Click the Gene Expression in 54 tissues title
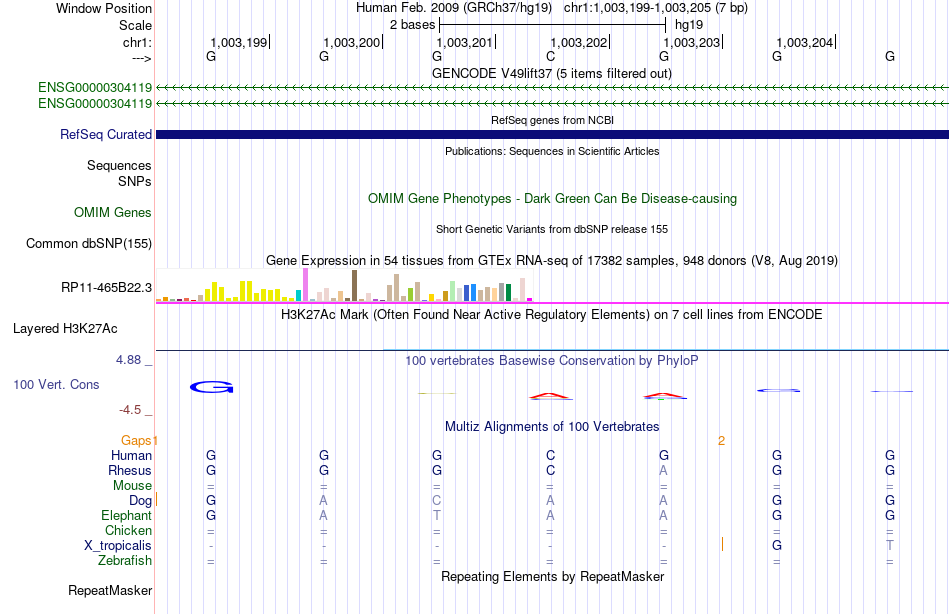950x614 pixels. click(x=552, y=261)
